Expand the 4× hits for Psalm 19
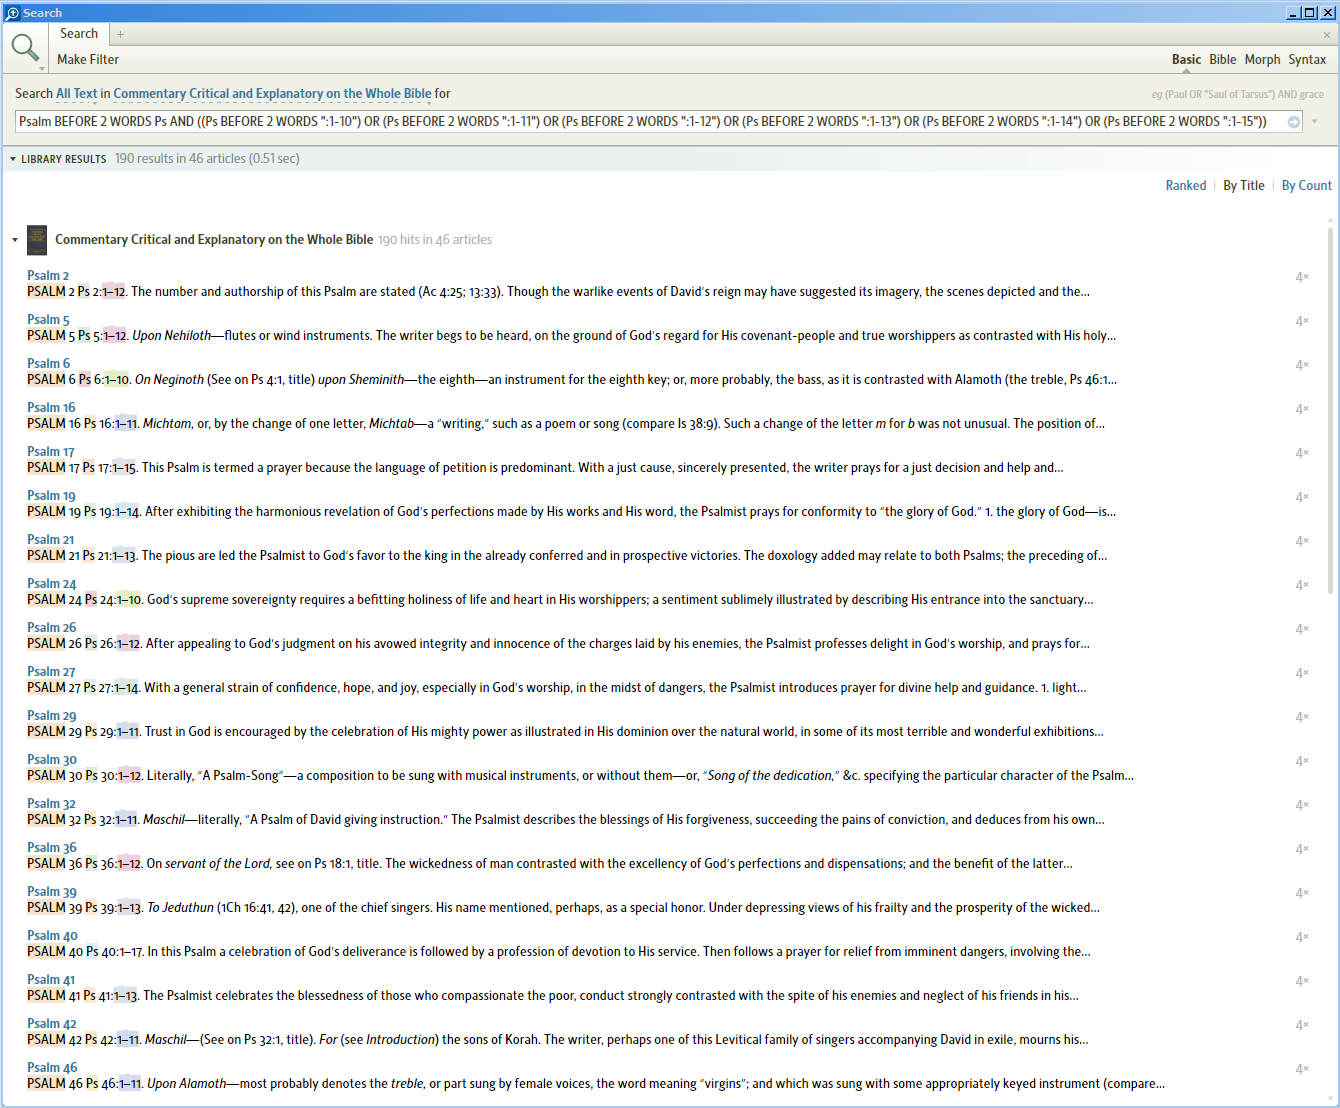 point(1302,497)
